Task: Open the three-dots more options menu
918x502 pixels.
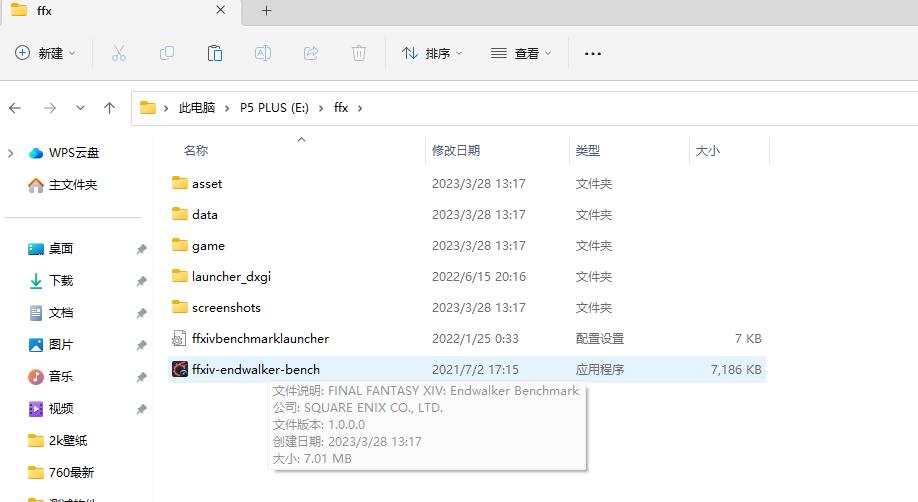Action: pyautogui.click(x=592, y=53)
